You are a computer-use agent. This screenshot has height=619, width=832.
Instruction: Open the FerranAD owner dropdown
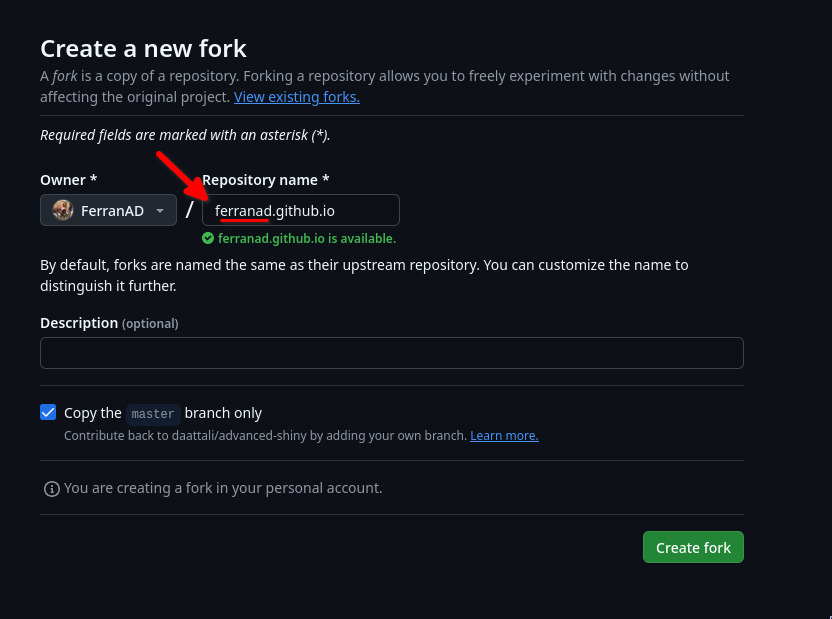click(x=108, y=210)
